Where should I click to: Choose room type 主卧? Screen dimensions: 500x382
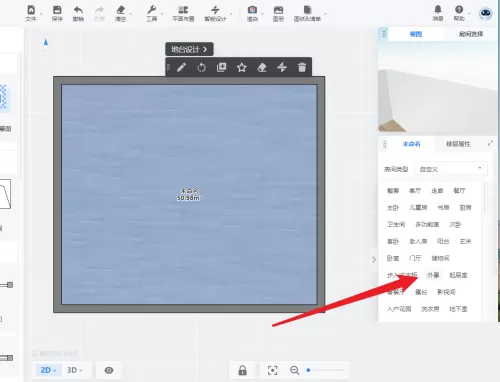[393, 208]
